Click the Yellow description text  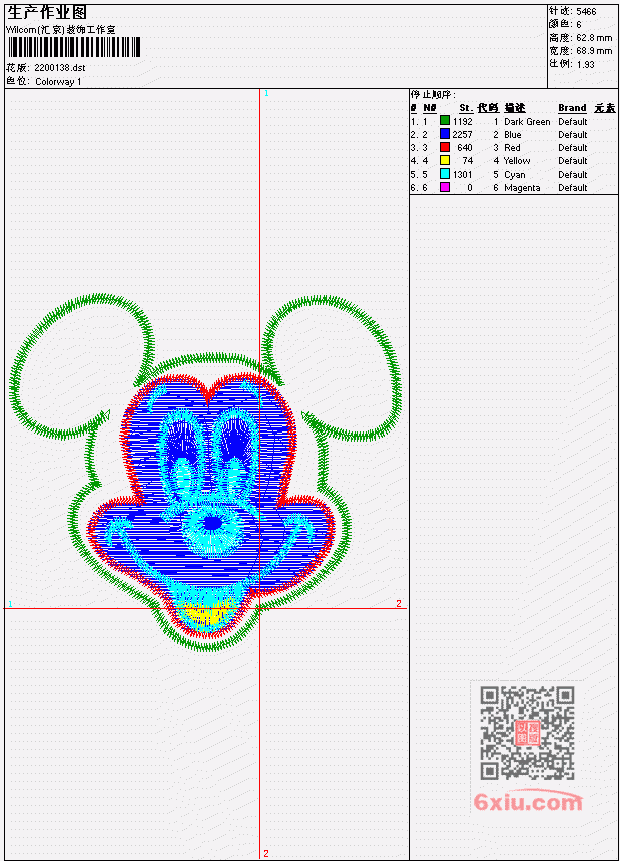point(517,161)
